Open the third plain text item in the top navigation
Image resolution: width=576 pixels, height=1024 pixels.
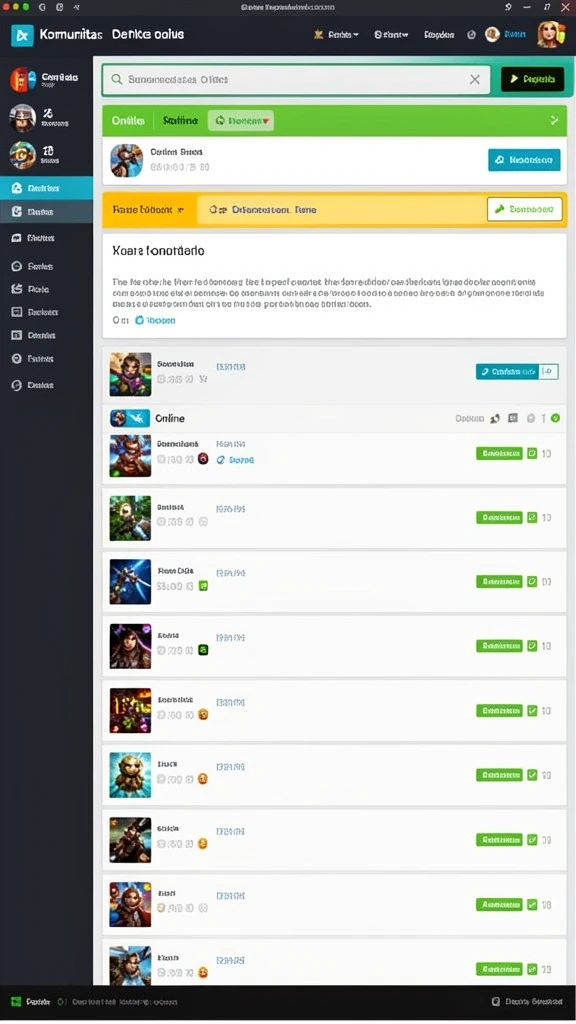tap(439, 35)
